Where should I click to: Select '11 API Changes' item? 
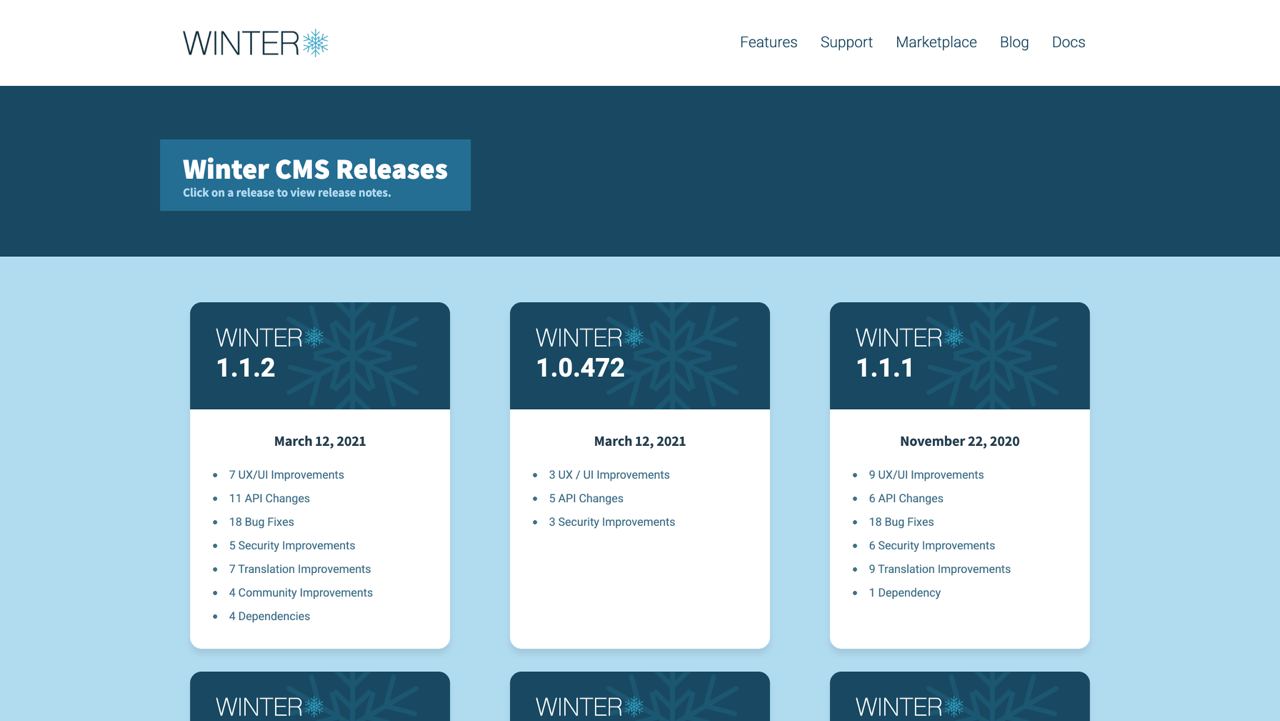269,498
